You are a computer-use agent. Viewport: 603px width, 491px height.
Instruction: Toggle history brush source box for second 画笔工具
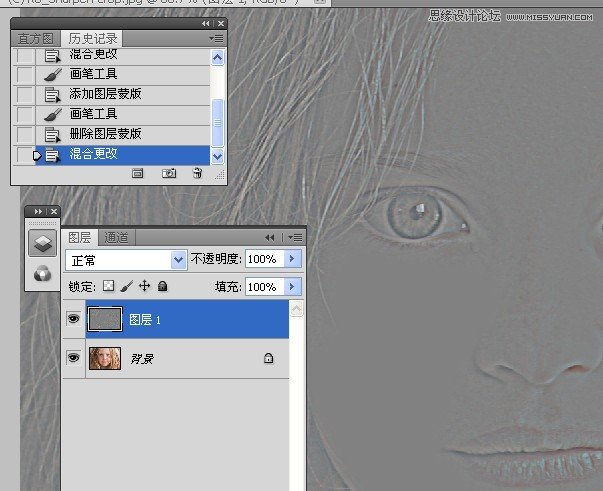coord(25,114)
